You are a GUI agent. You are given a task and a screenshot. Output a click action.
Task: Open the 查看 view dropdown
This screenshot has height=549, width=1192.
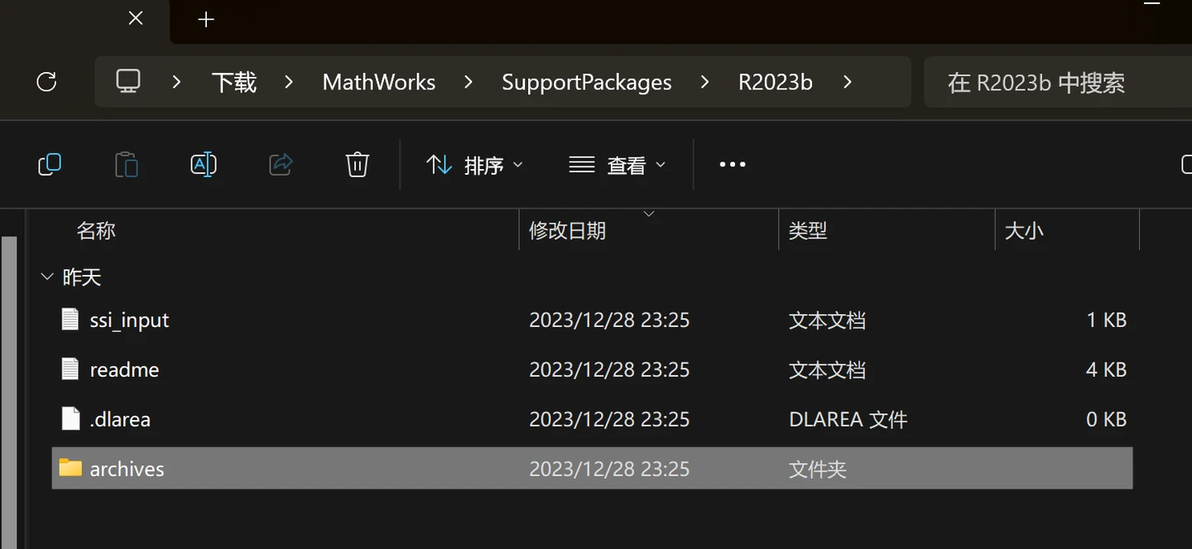pyautogui.click(x=617, y=164)
